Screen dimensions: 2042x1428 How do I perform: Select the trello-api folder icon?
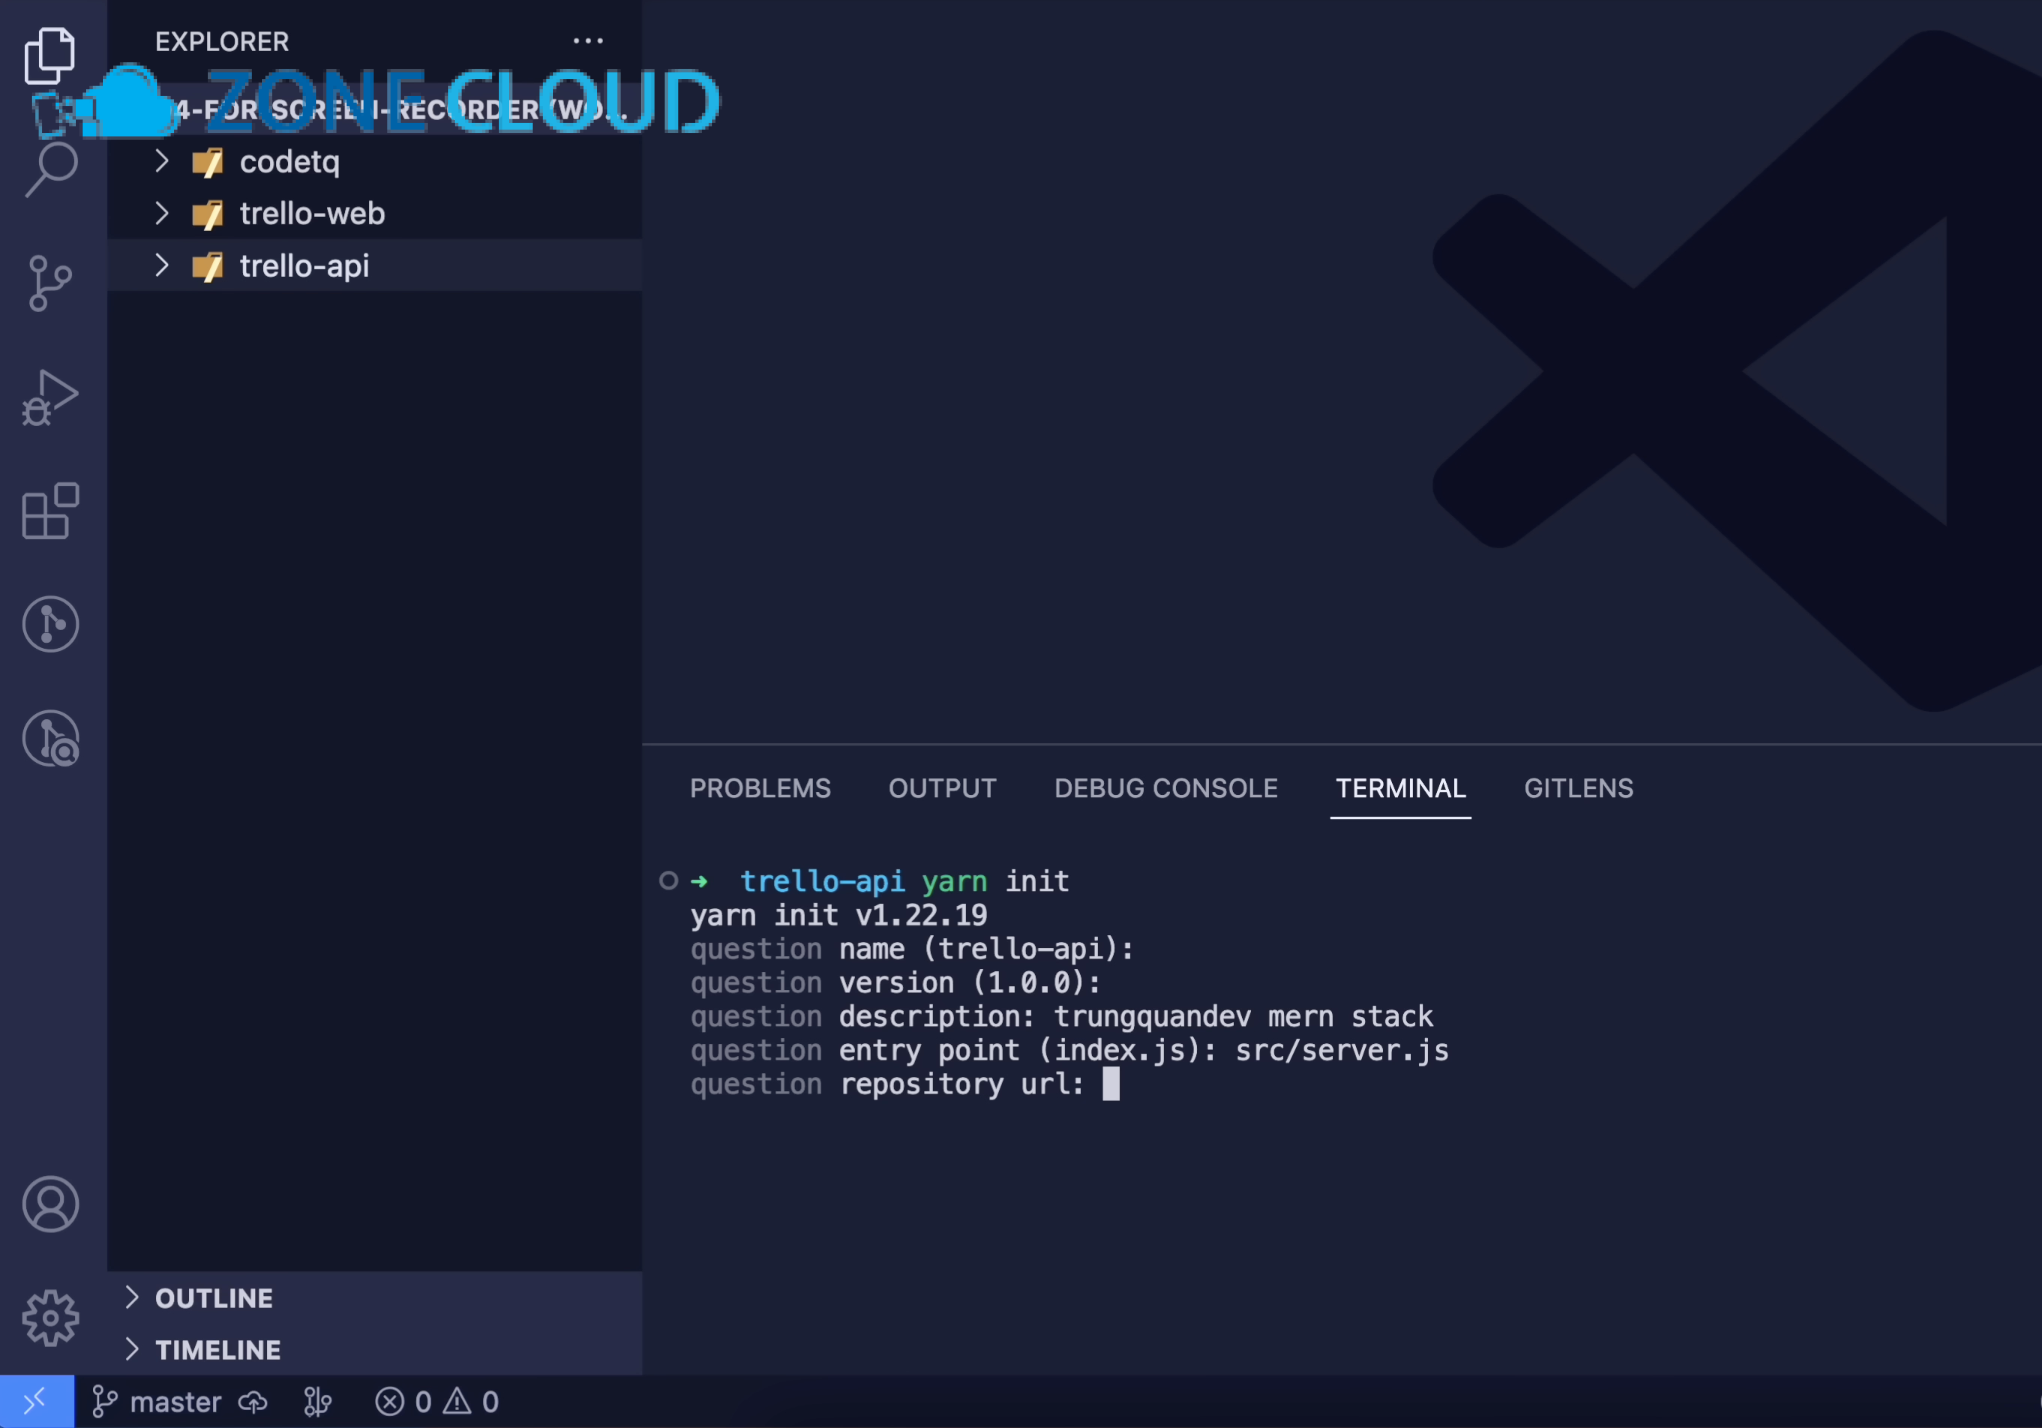208,266
